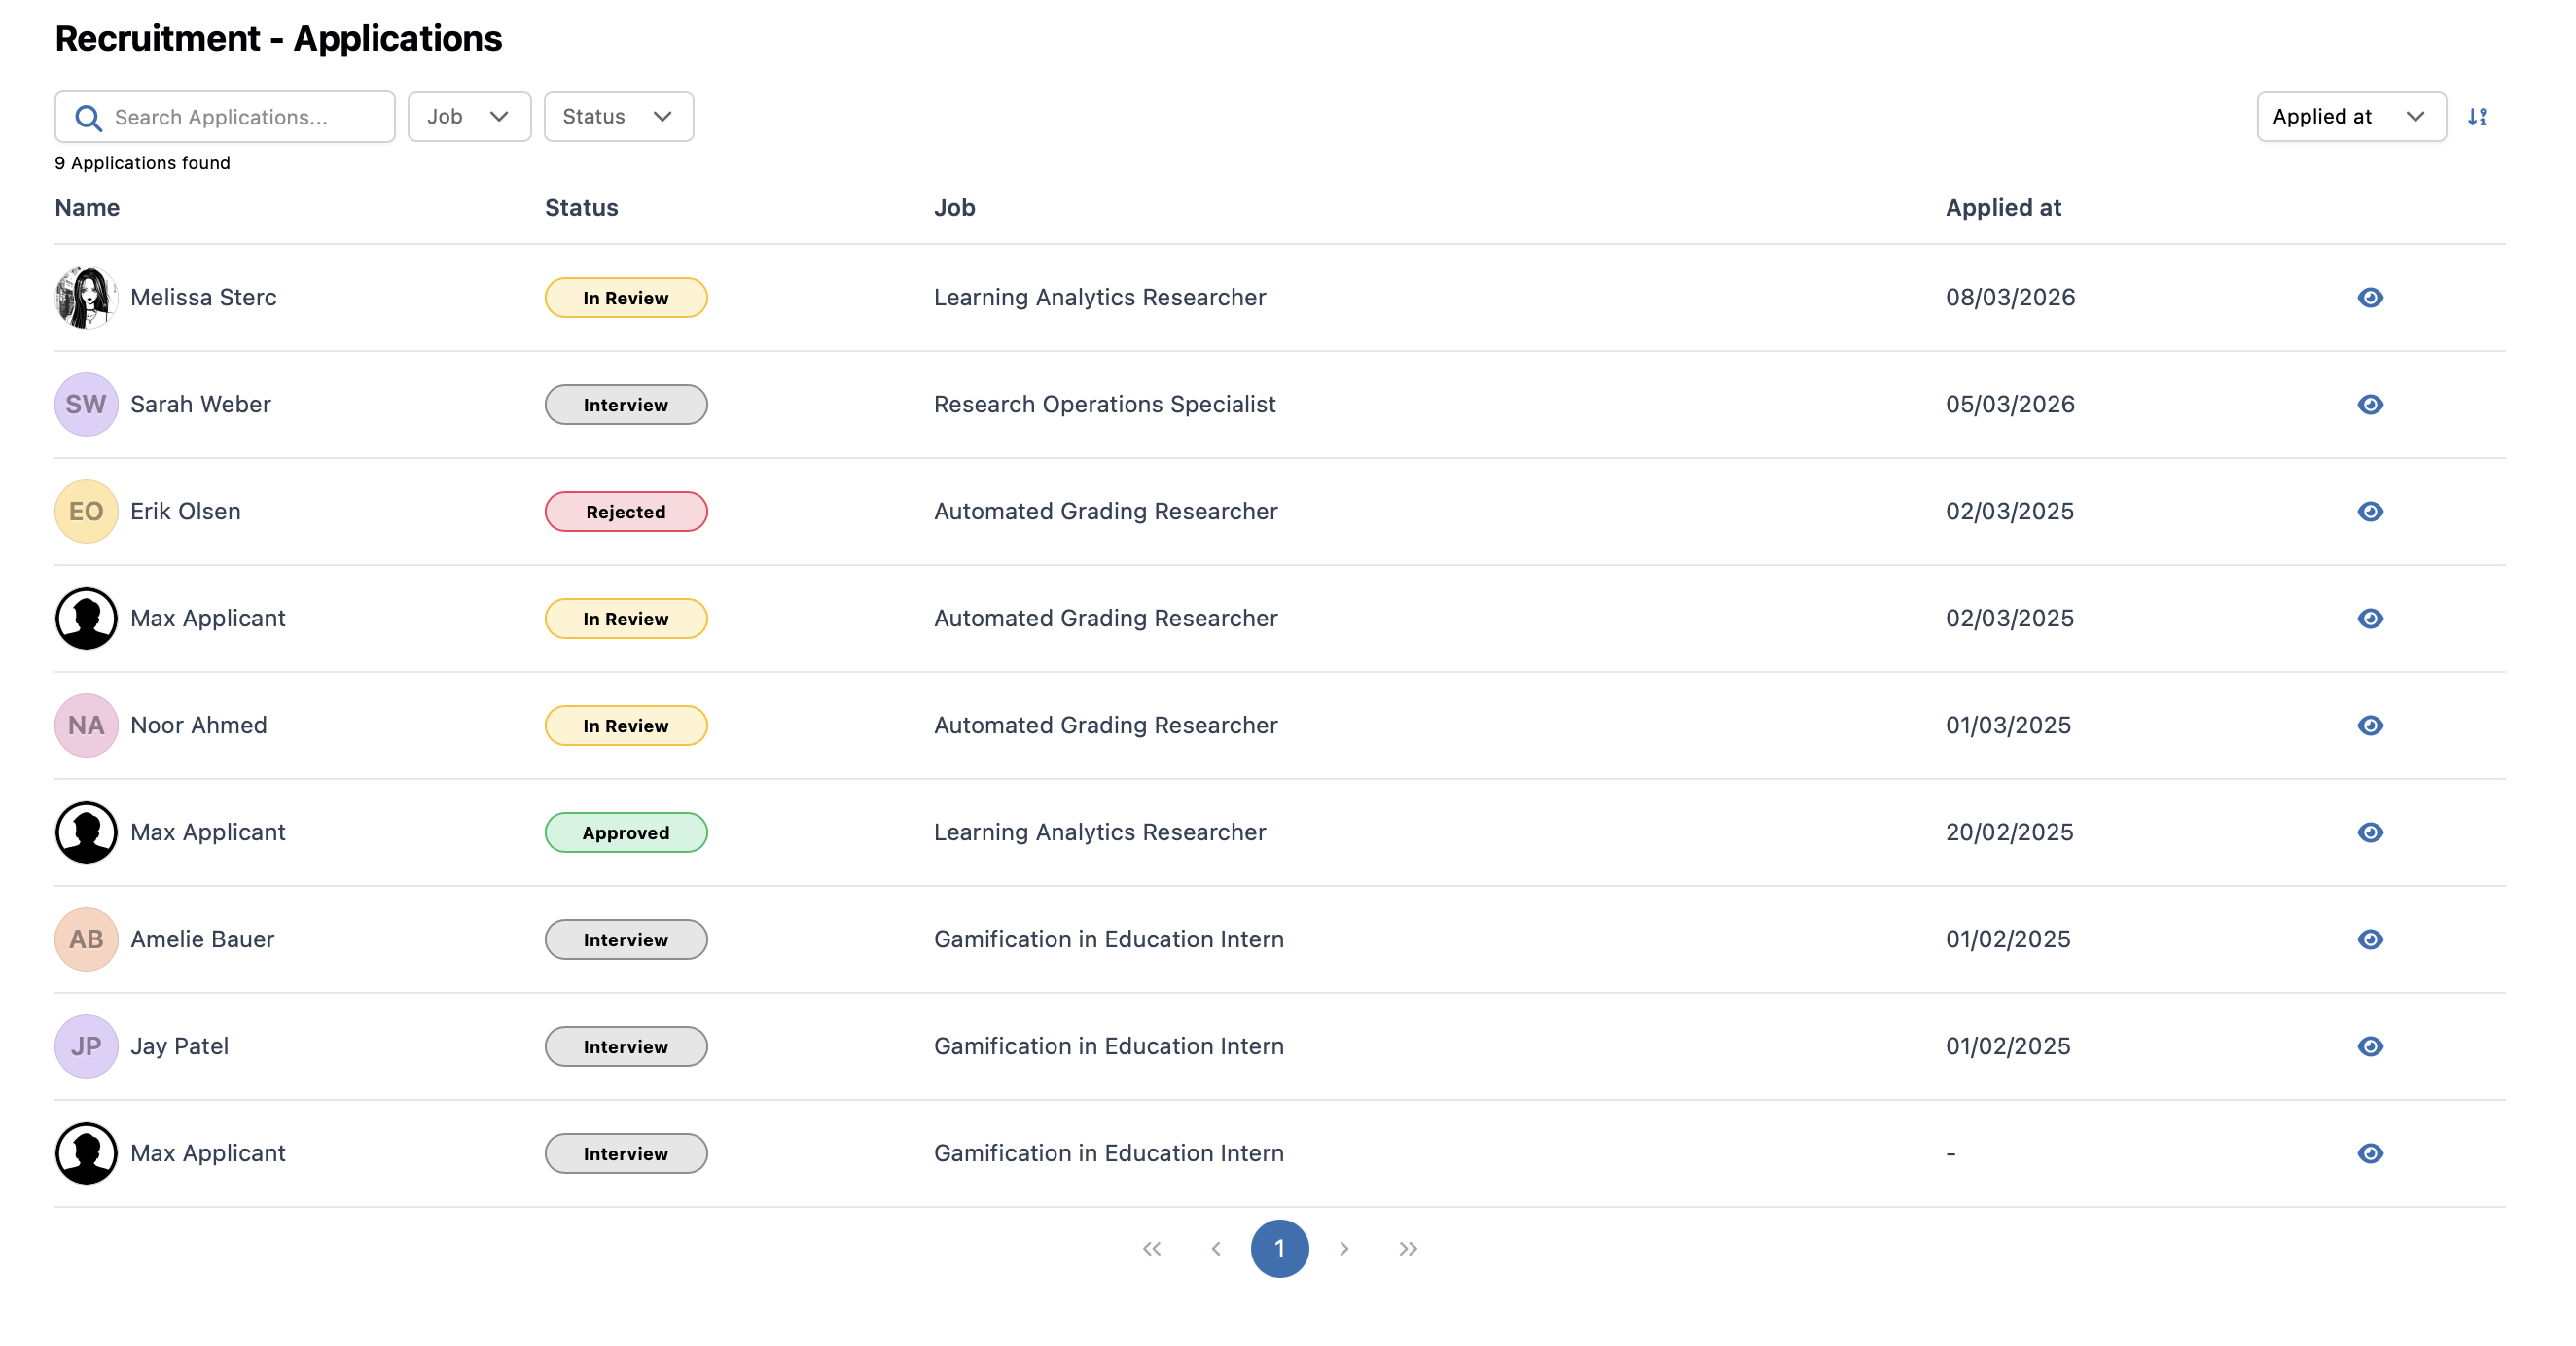View the approved Max Applicant application details

coord(2370,832)
